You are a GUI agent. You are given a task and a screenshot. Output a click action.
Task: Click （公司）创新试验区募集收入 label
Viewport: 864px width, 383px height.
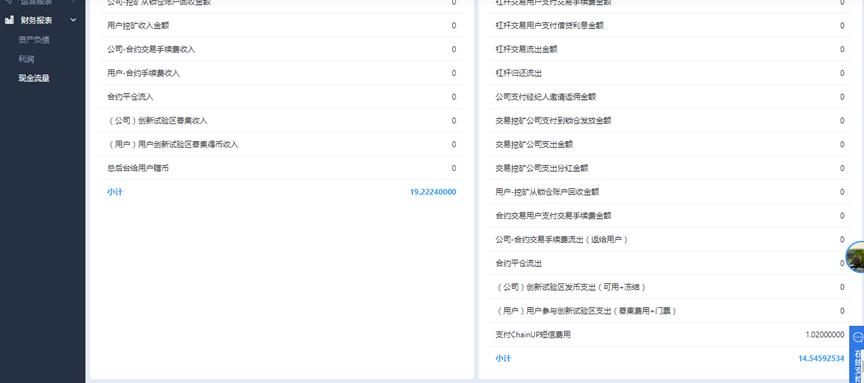coord(157,121)
